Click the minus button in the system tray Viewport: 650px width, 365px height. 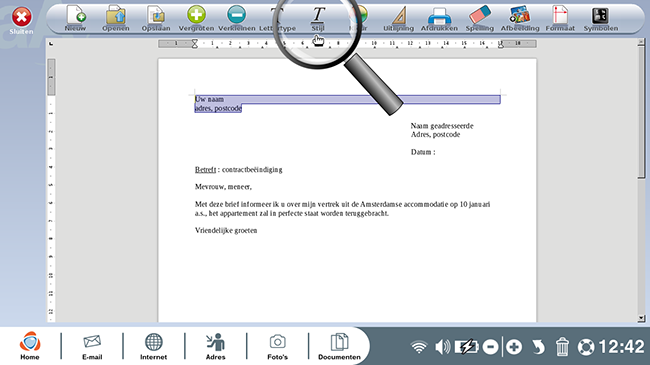491,347
